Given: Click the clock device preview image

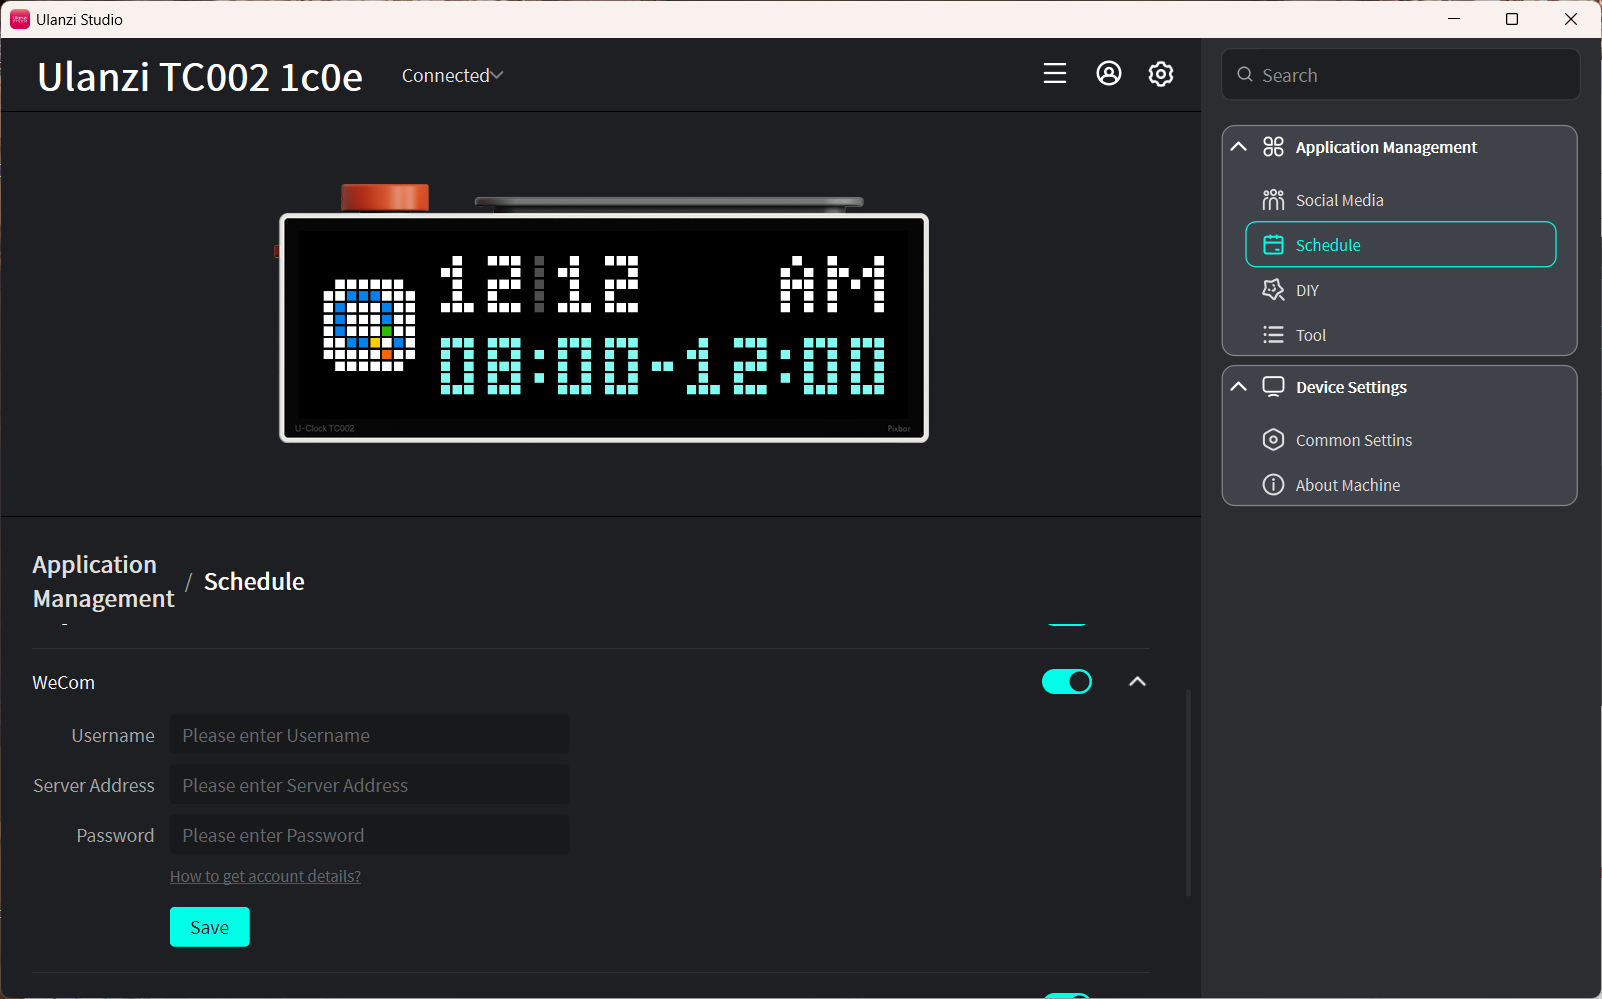Looking at the screenshot, I should tap(603, 314).
